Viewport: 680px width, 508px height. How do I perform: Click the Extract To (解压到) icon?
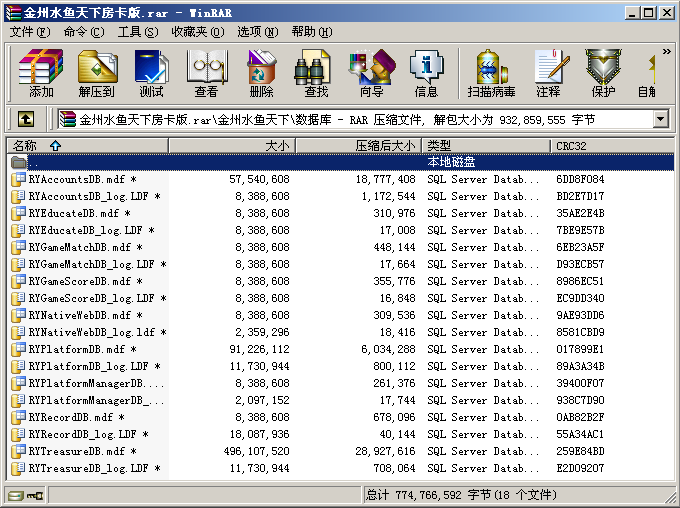[96, 73]
